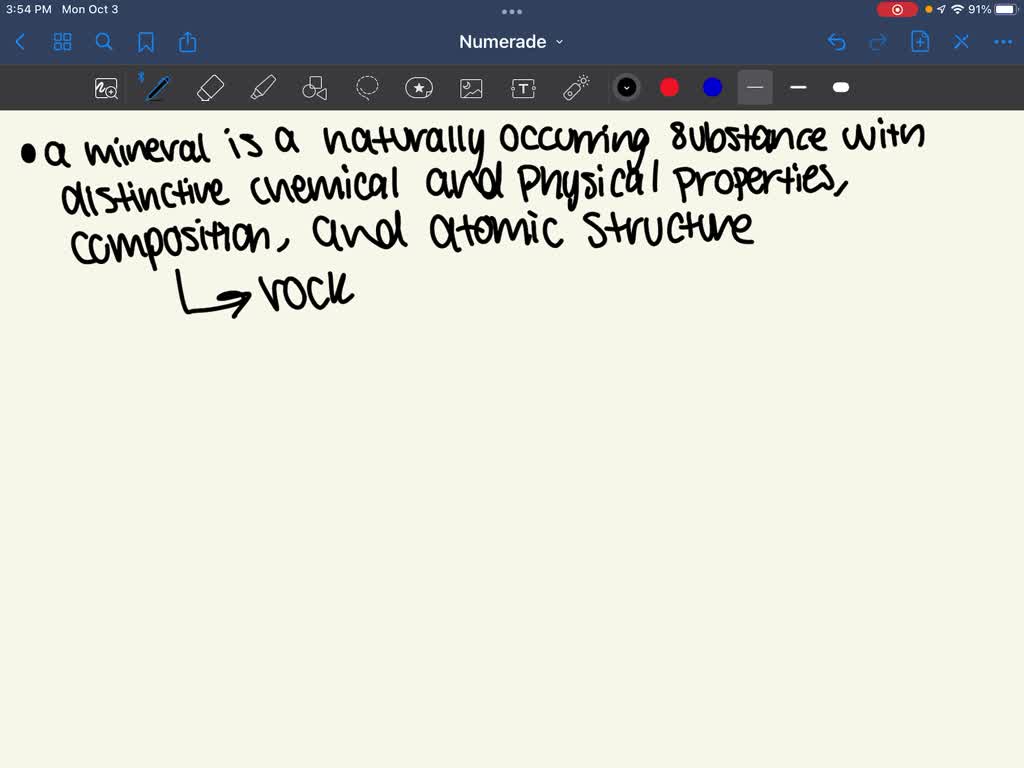Open the Shapes tool
Image resolution: width=1024 pixels, height=768 pixels.
point(315,88)
